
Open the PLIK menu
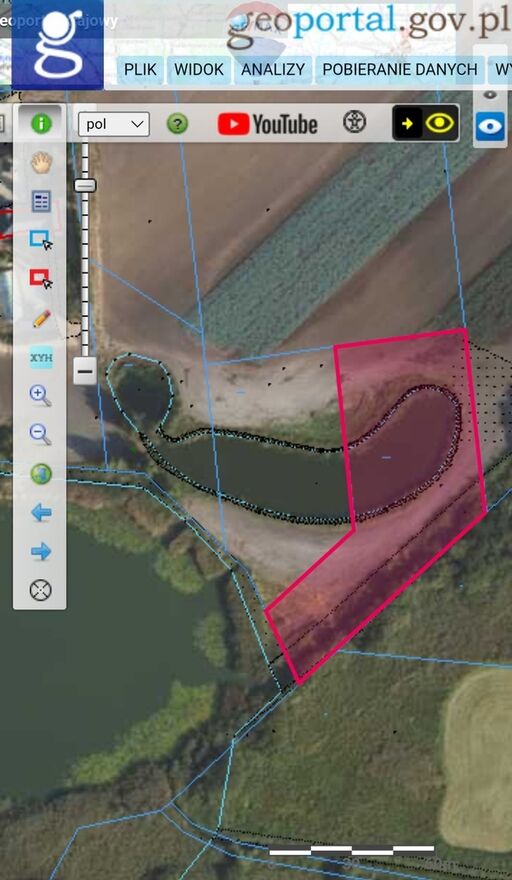140,70
